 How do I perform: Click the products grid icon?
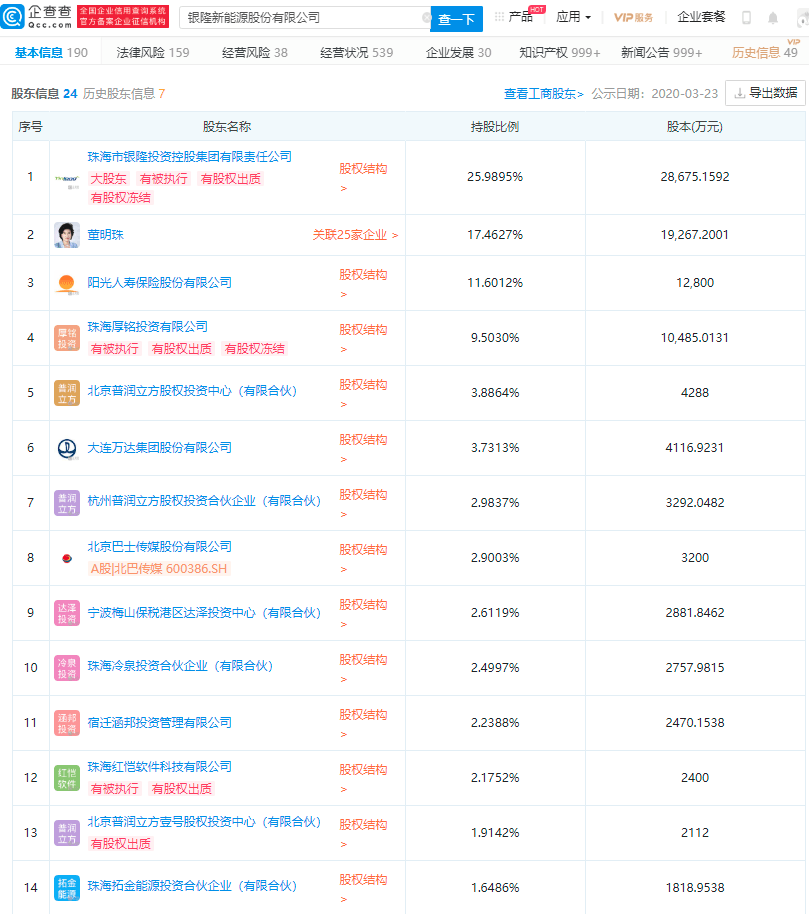(x=499, y=17)
